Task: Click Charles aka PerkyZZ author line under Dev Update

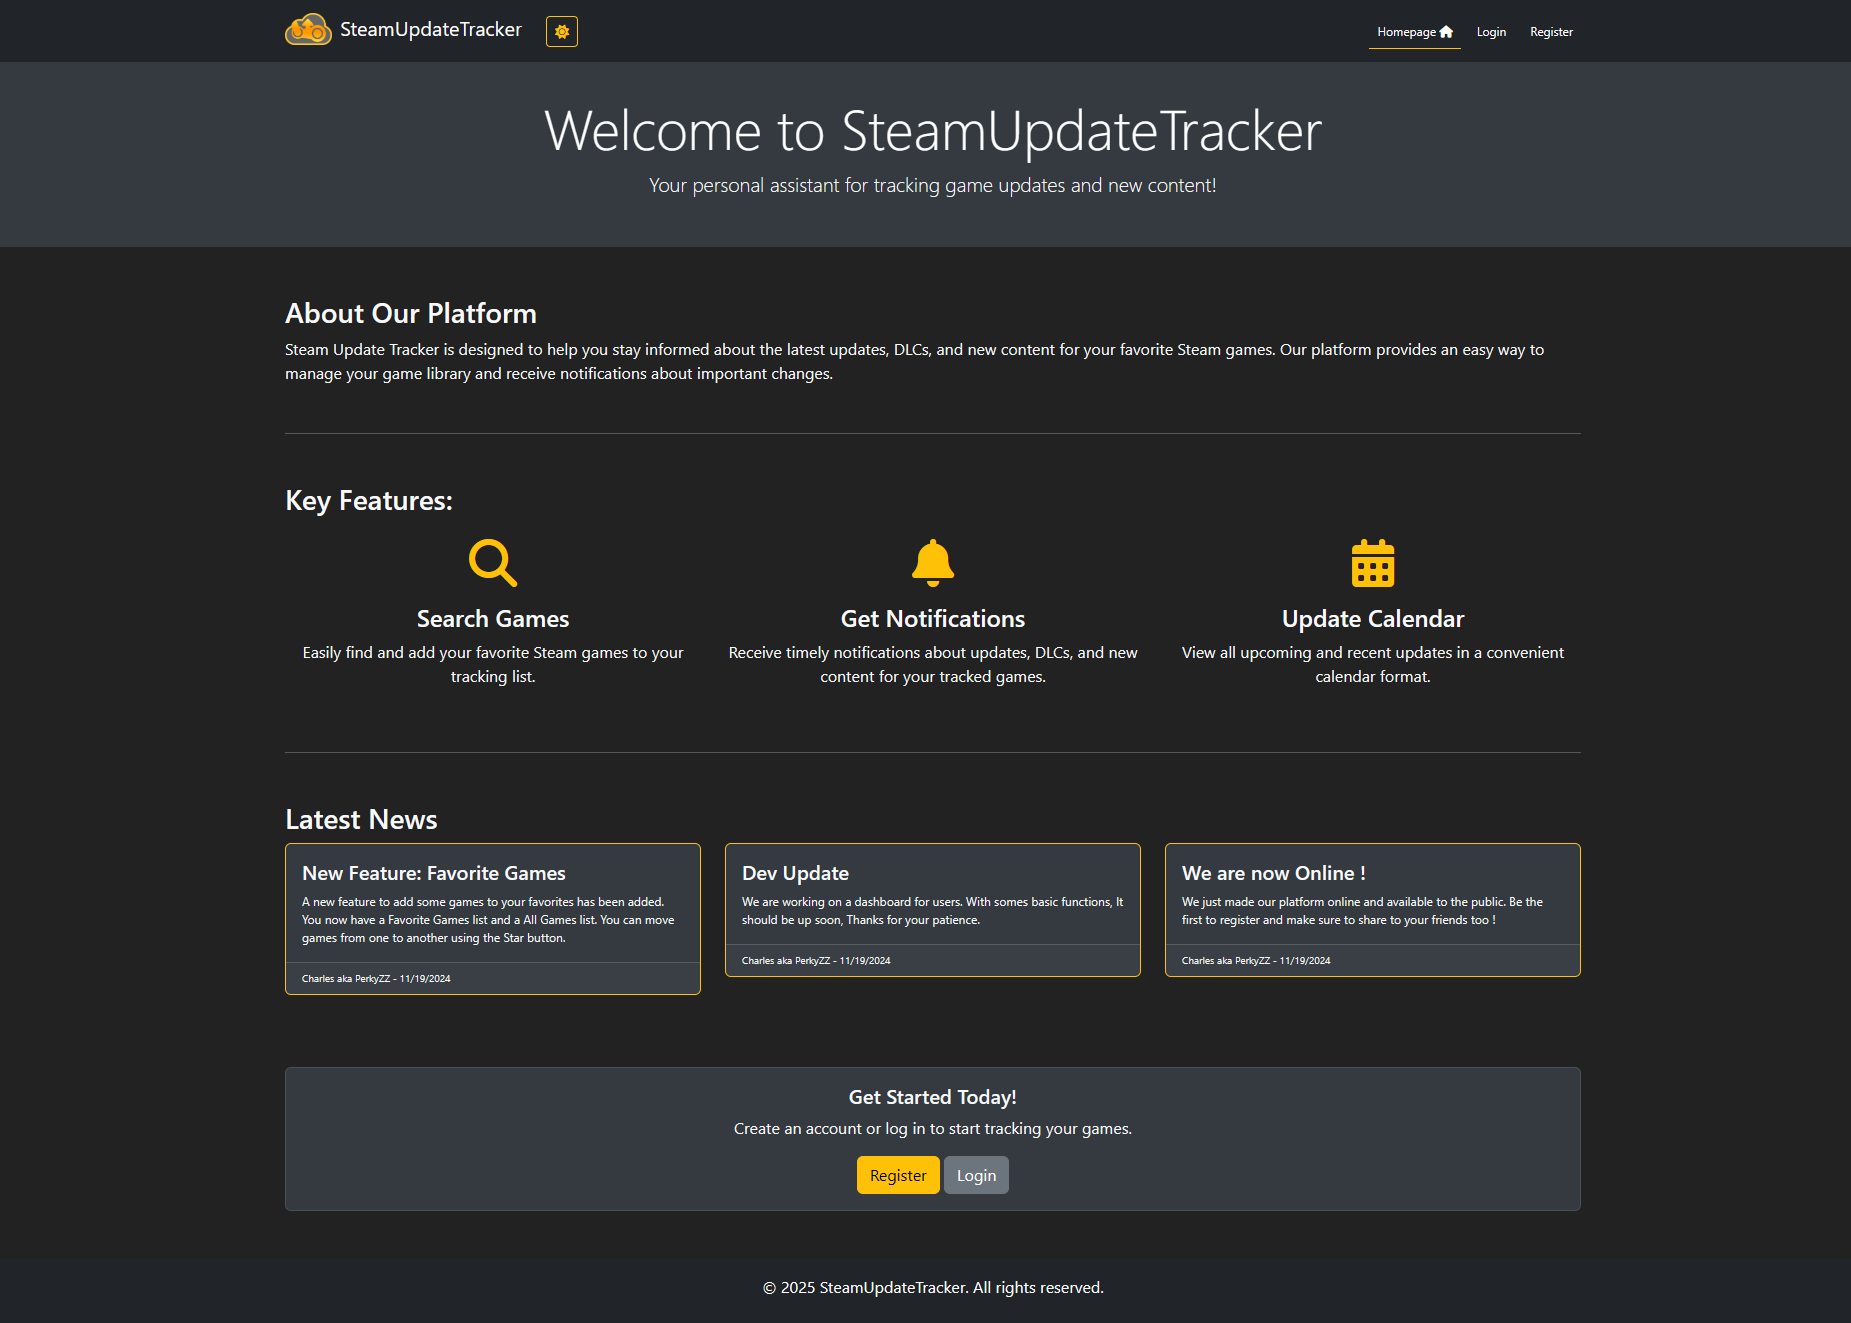Action: (815, 960)
